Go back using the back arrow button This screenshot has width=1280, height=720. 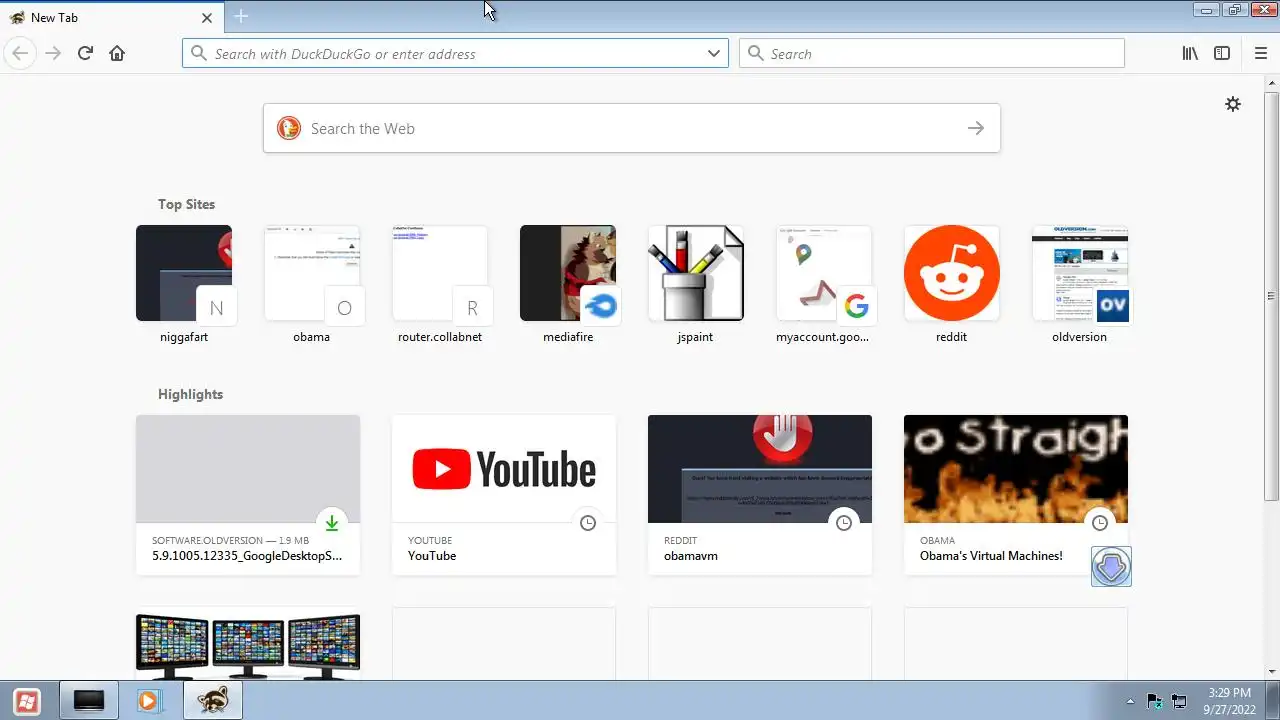pyautogui.click(x=20, y=53)
